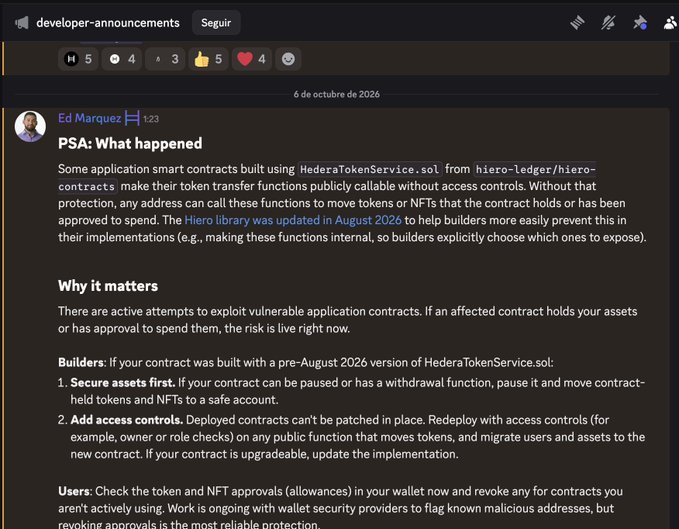Toggle the red heart reaction
The image size is (679, 529).
pyautogui.click(x=252, y=59)
